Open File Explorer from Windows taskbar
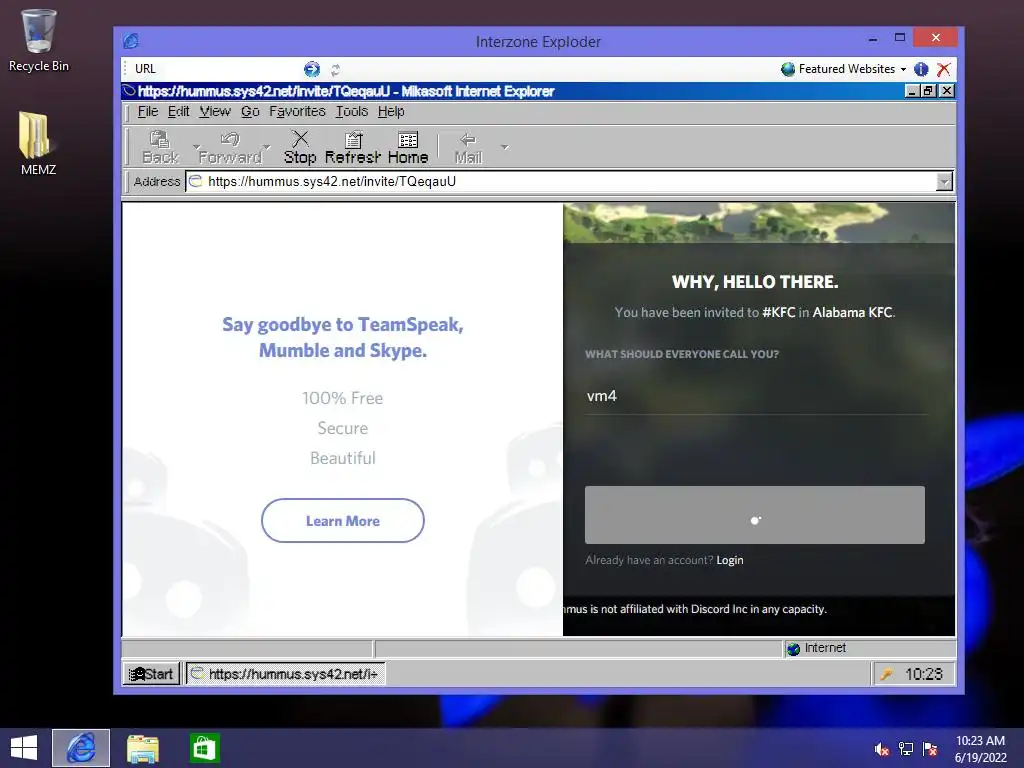 142,748
